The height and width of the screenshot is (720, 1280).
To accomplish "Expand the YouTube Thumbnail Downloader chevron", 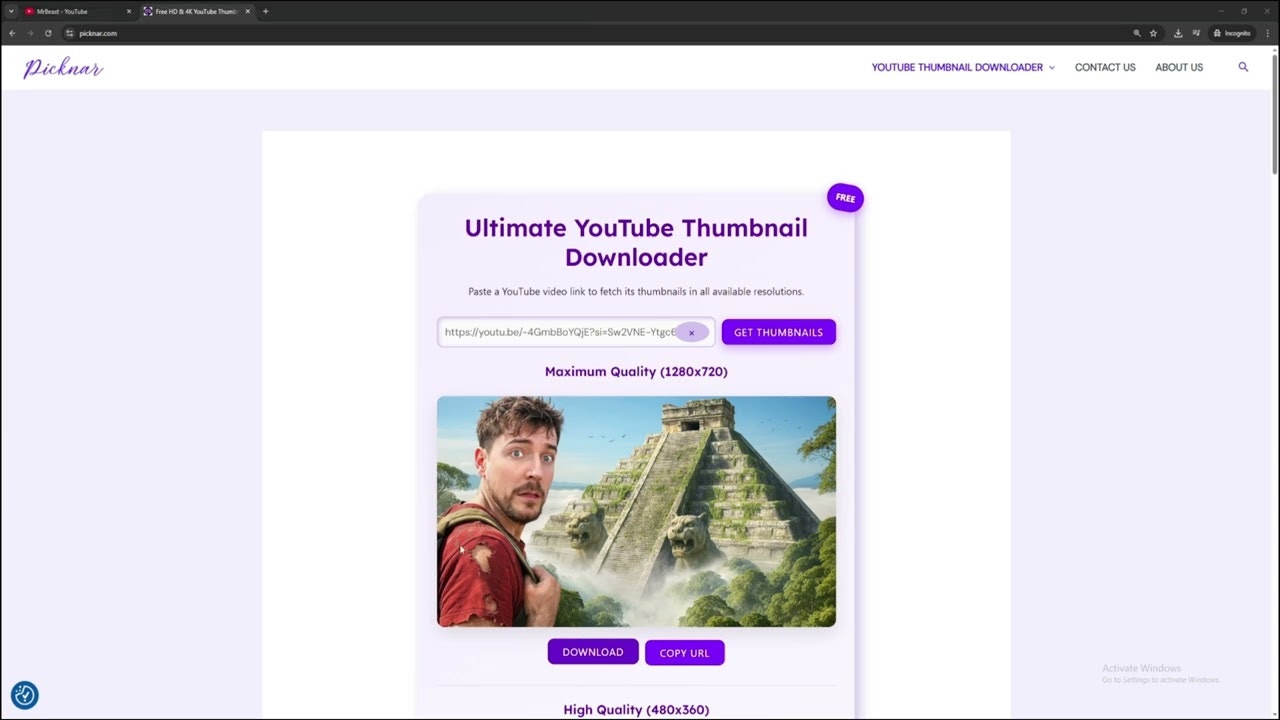I will click(1051, 68).
